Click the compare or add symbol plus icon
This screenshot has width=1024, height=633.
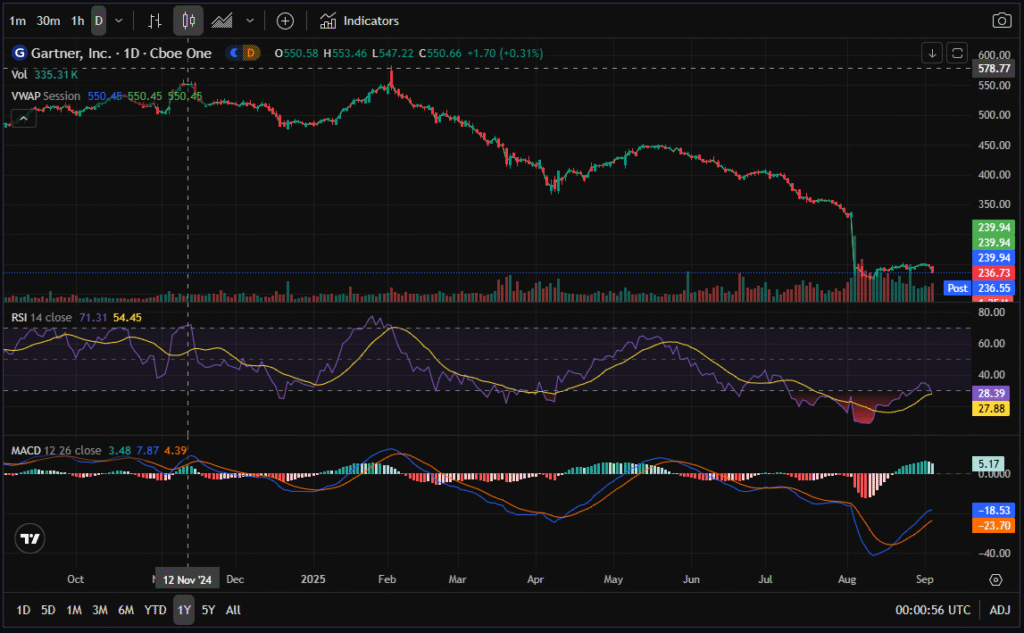pos(285,20)
